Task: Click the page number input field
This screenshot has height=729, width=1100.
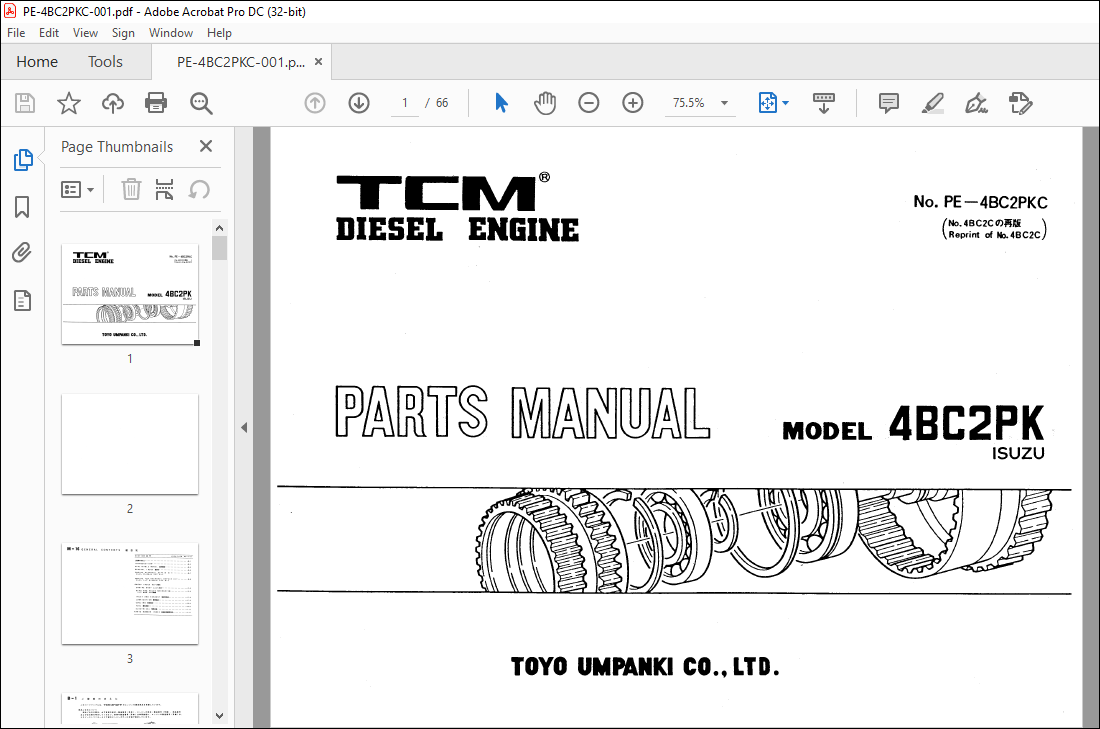Action: [405, 103]
